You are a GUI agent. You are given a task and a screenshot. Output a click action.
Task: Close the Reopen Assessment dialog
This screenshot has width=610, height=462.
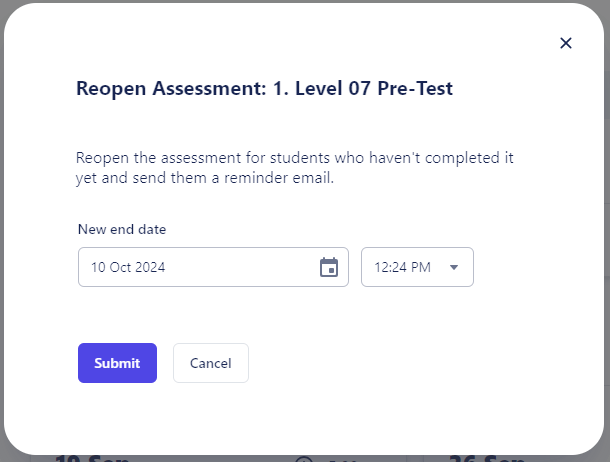pyautogui.click(x=566, y=43)
